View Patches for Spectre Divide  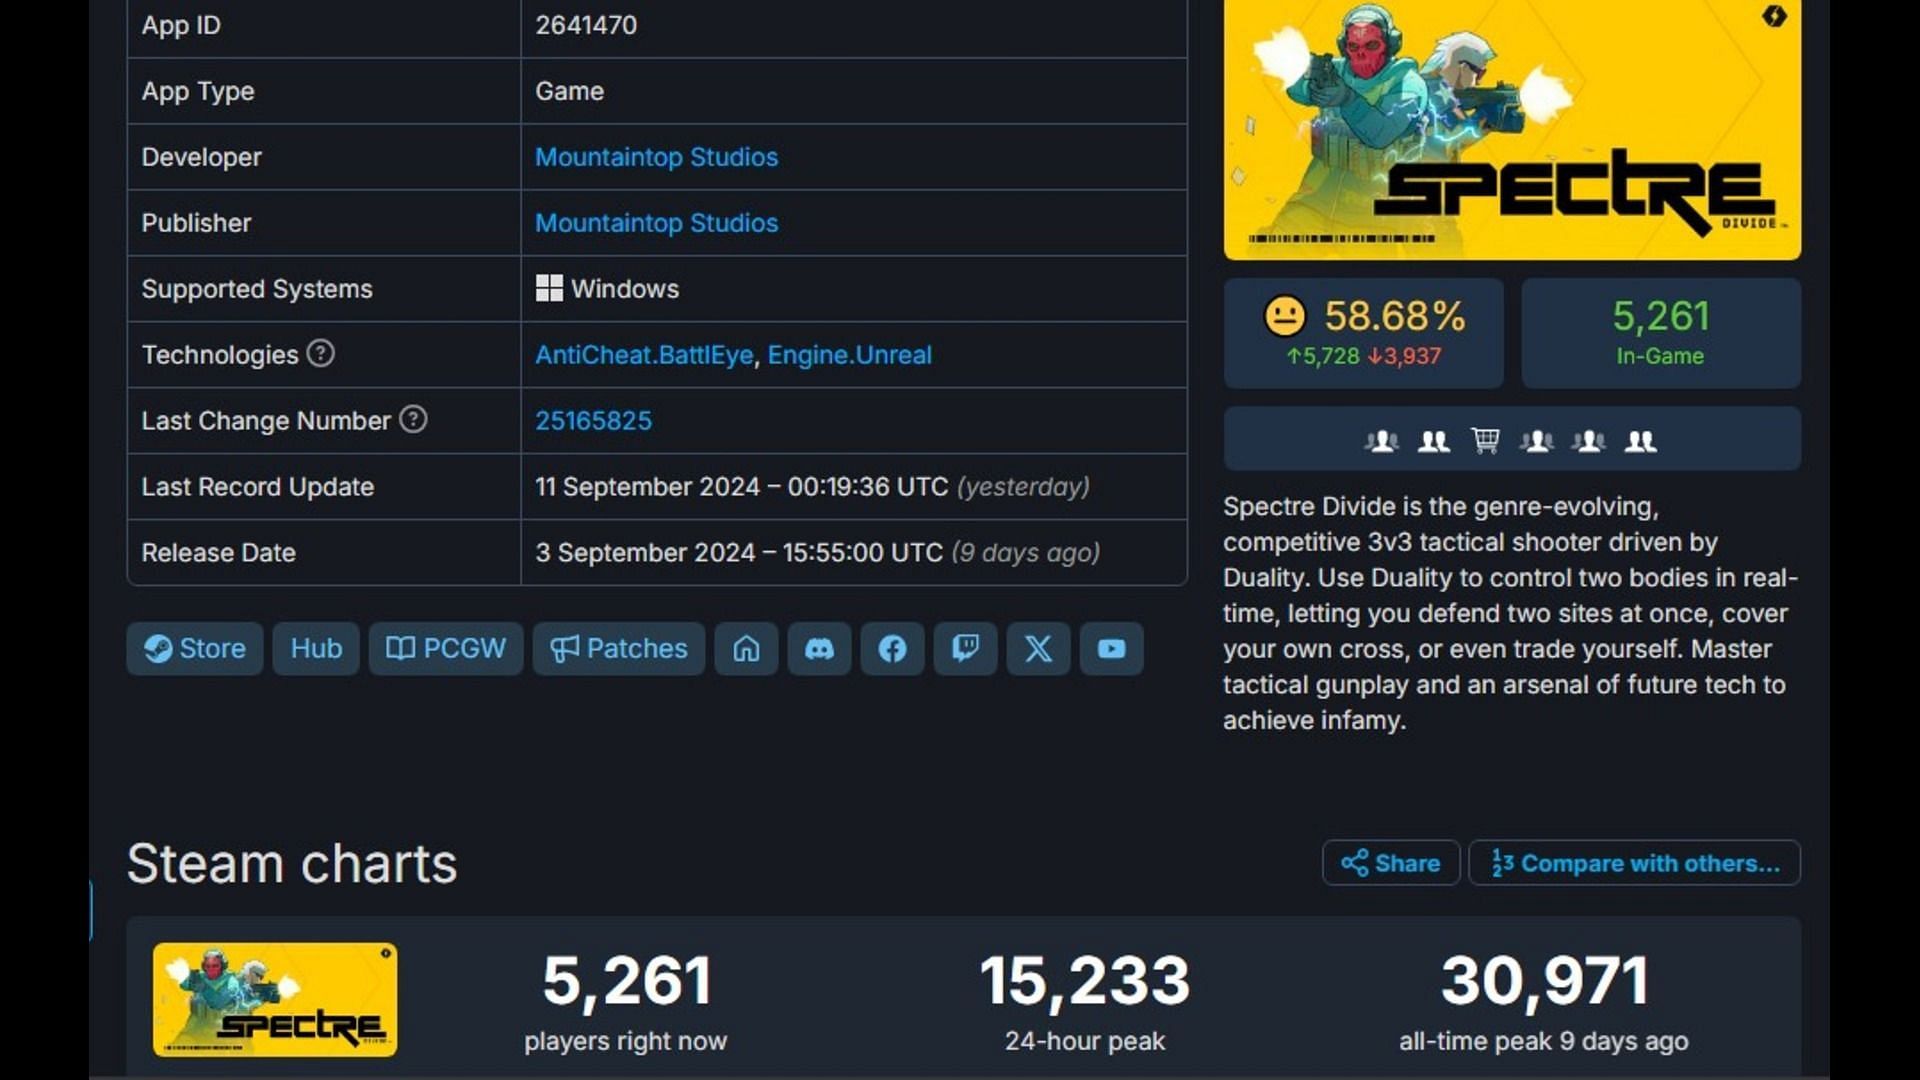pos(617,647)
